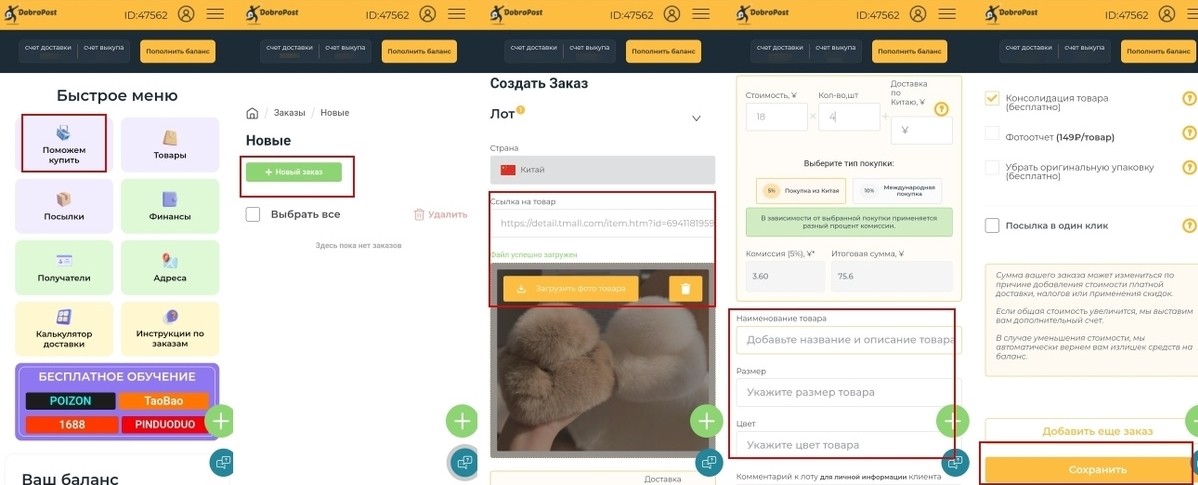The height and width of the screenshot is (485, 1198).
Task: Open the Страна Китай country selector
Action: [602, 170]
